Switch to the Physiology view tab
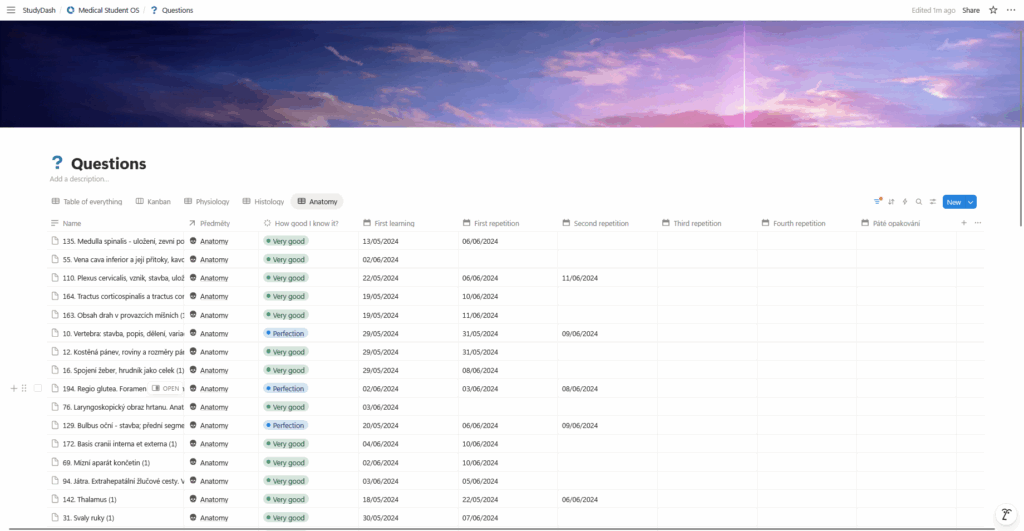The height and width of the screenshot is (531, 1024). coord(207,201)
